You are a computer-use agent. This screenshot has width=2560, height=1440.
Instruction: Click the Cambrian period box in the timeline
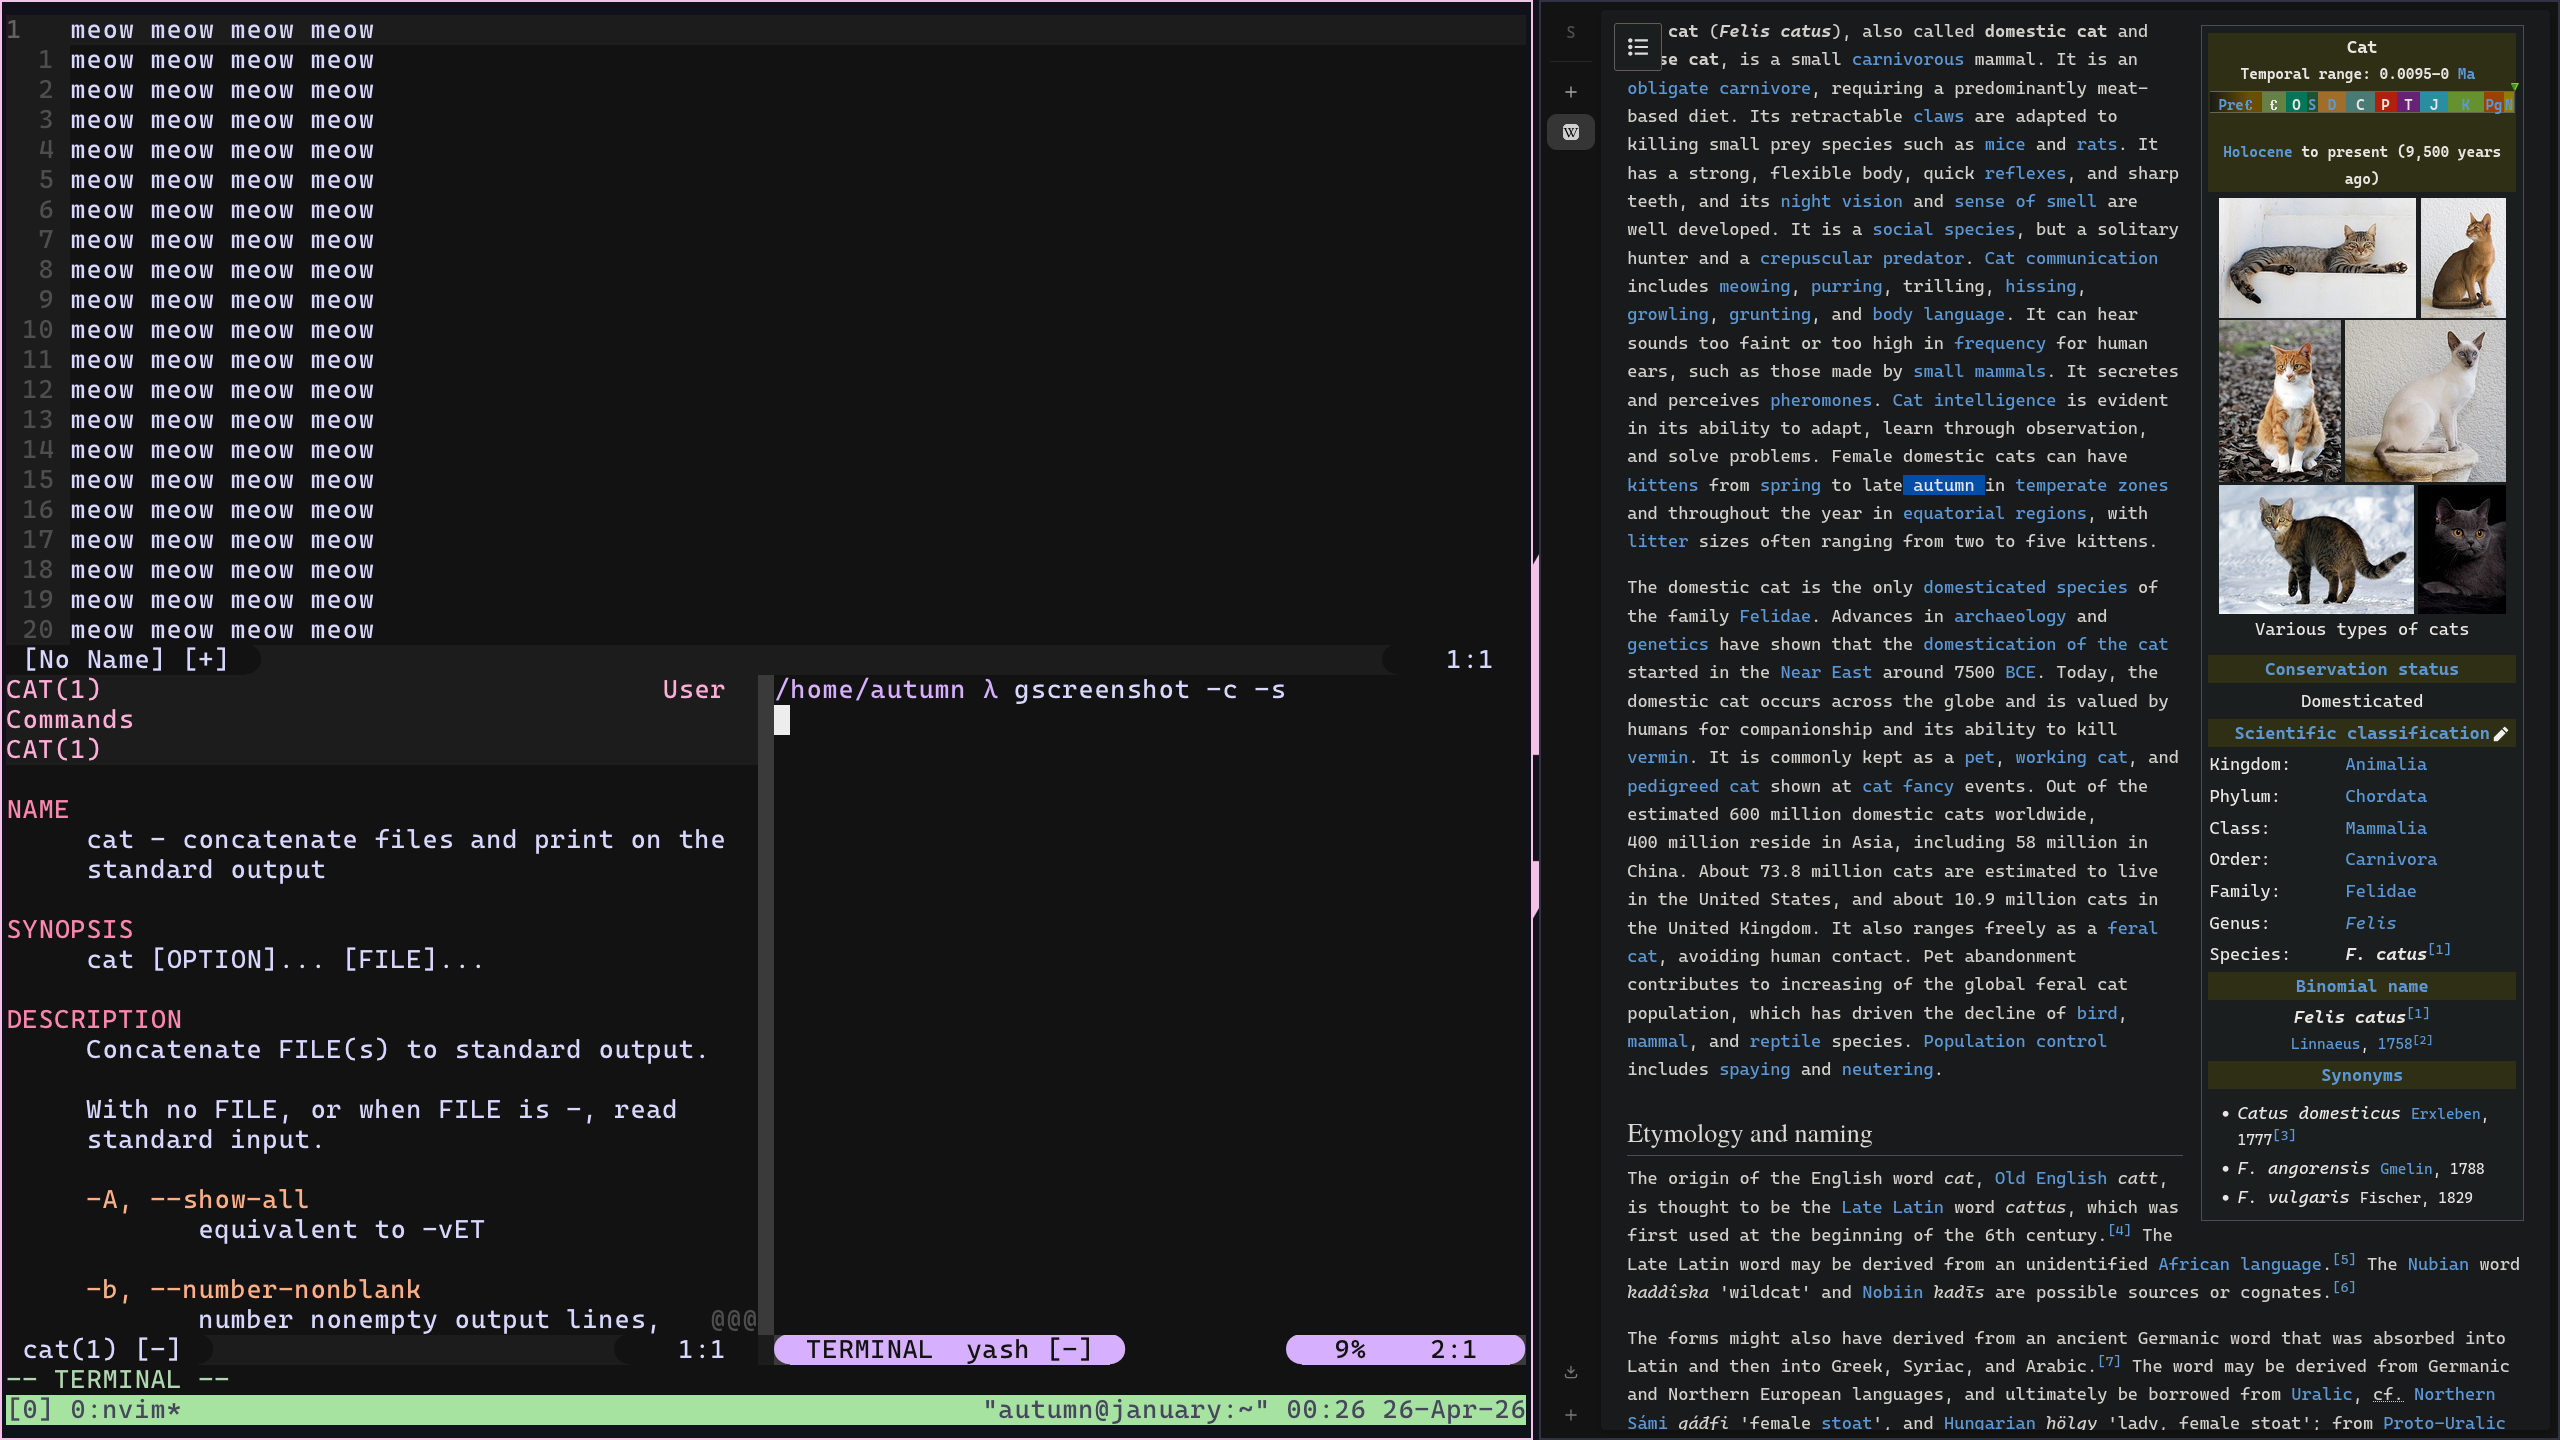(2273, 104)
